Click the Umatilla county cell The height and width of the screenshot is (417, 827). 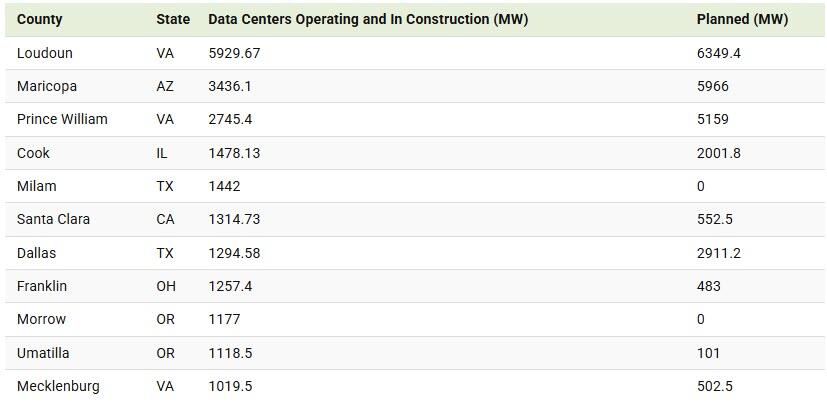point(45,353)
